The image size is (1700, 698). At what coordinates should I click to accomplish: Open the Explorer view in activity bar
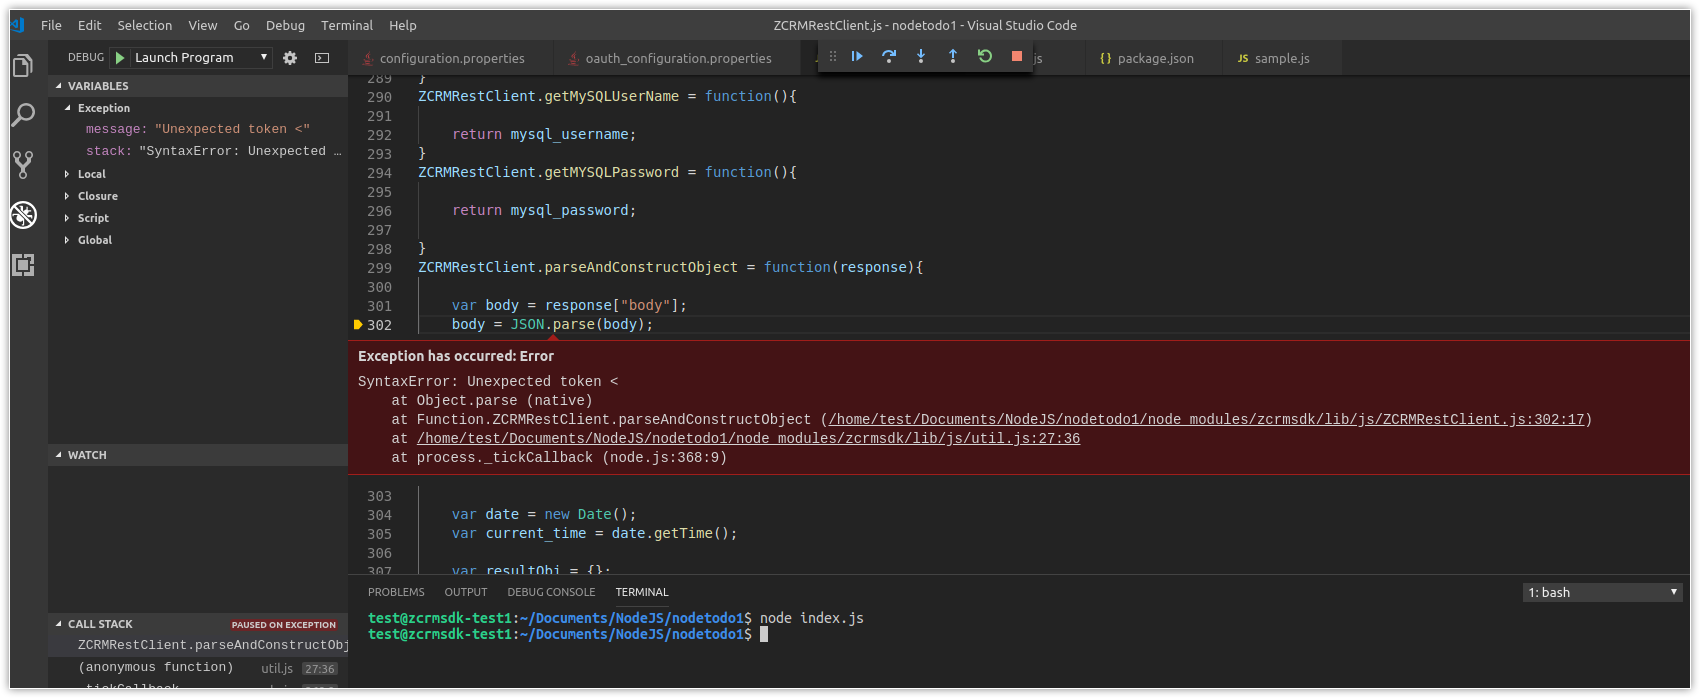click(x=23, y=66)
